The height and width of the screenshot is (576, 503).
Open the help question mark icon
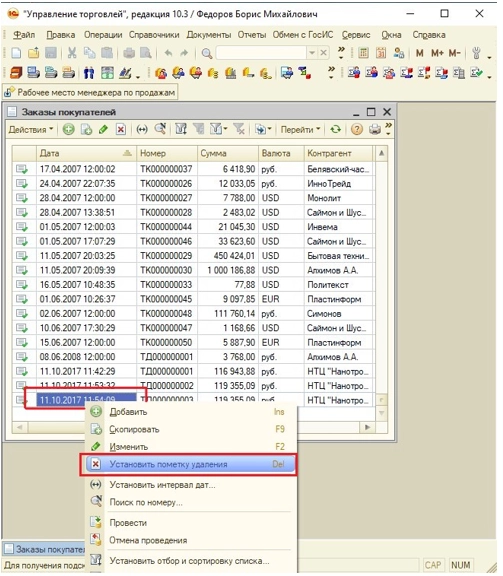pos(356,129)
